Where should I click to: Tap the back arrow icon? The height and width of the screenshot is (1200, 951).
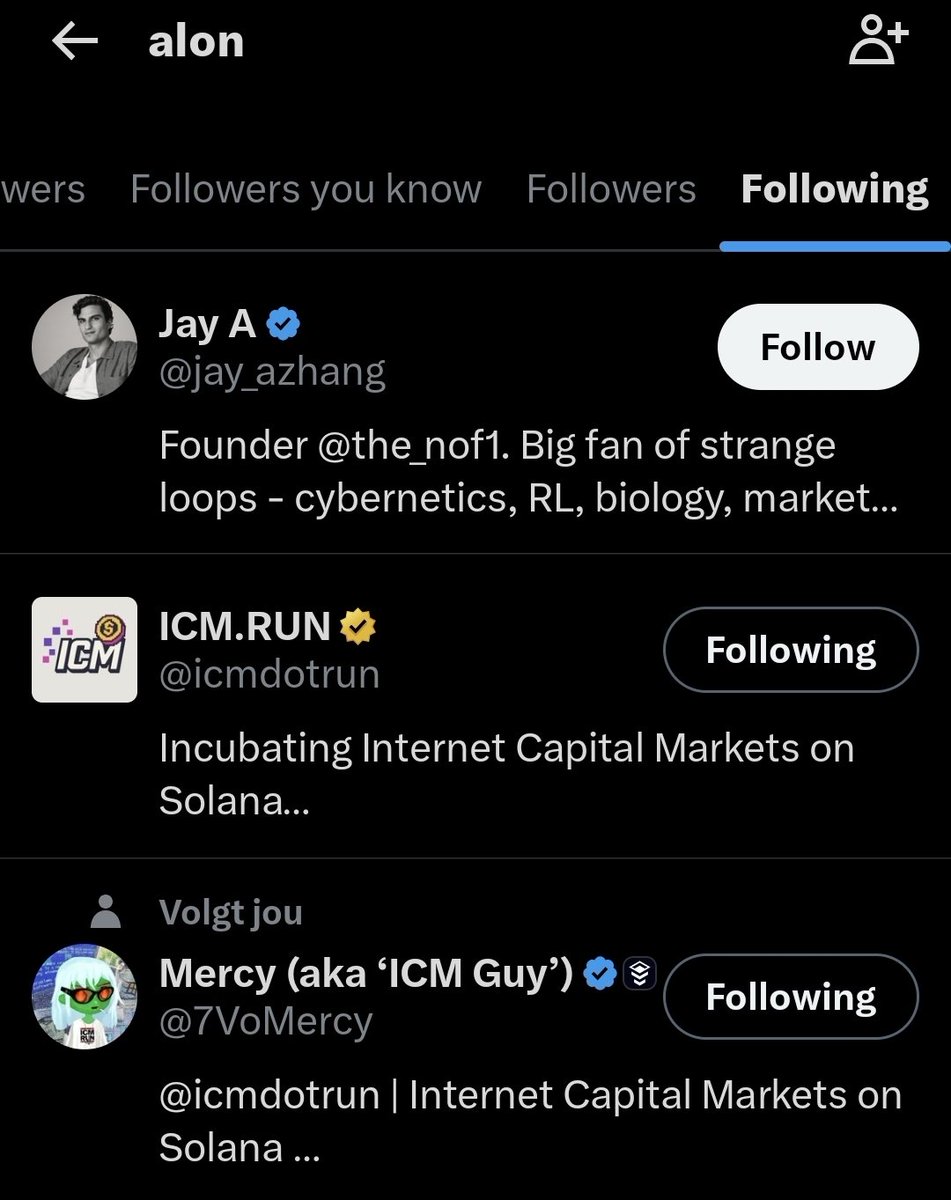tap(75, 42)
